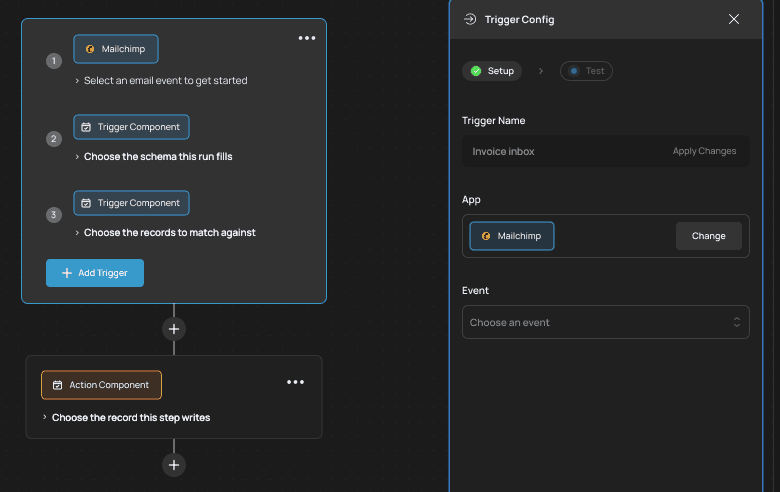Click the up-down arrows on Event dropdown

coord(737,322)
